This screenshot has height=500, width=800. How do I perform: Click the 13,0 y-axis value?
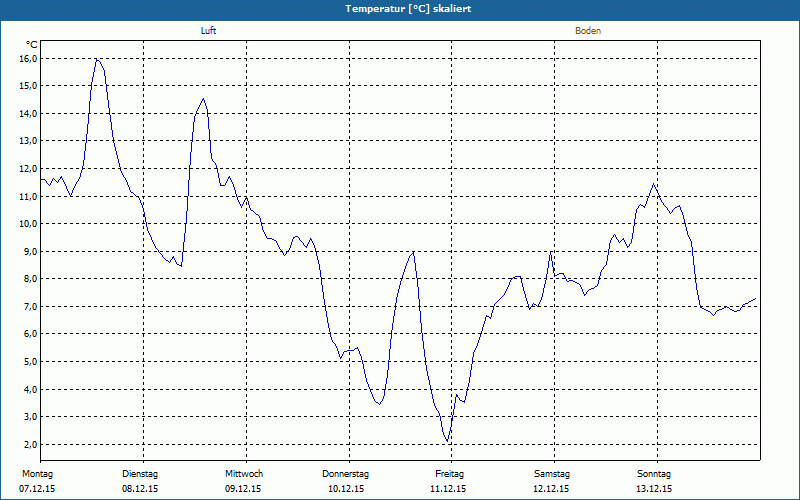click(x=29, y=141)
